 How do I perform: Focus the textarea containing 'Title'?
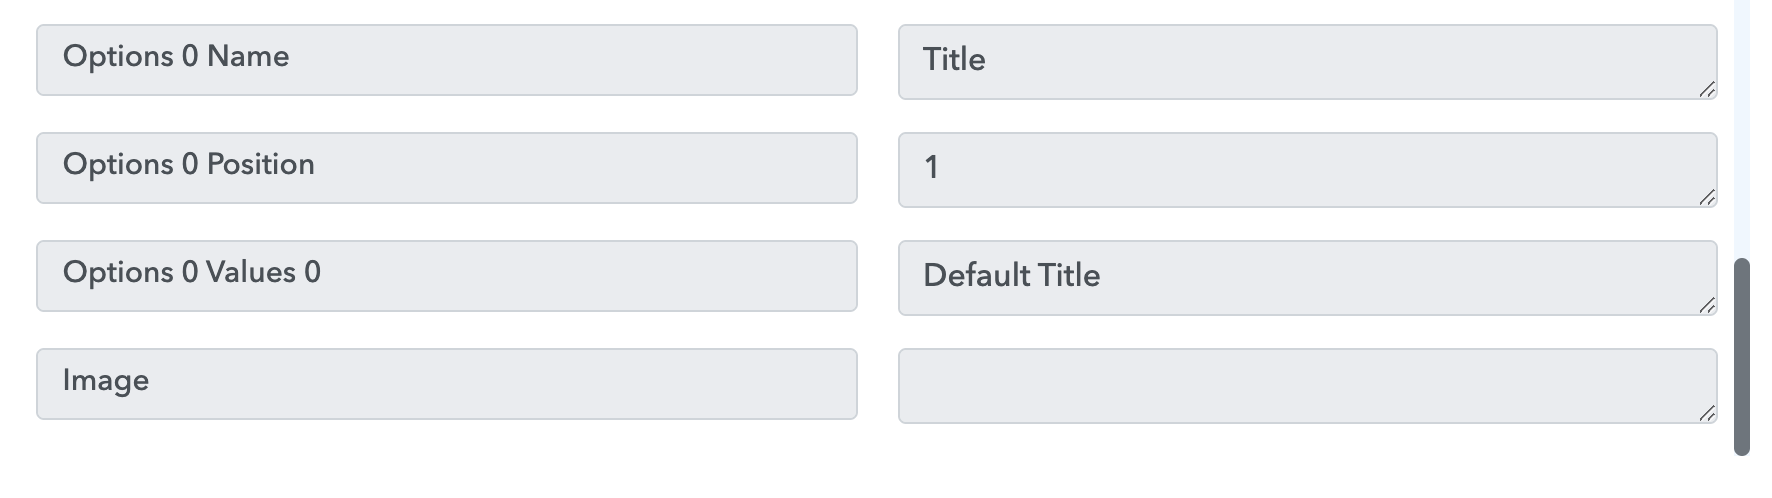click(1308, 62)
